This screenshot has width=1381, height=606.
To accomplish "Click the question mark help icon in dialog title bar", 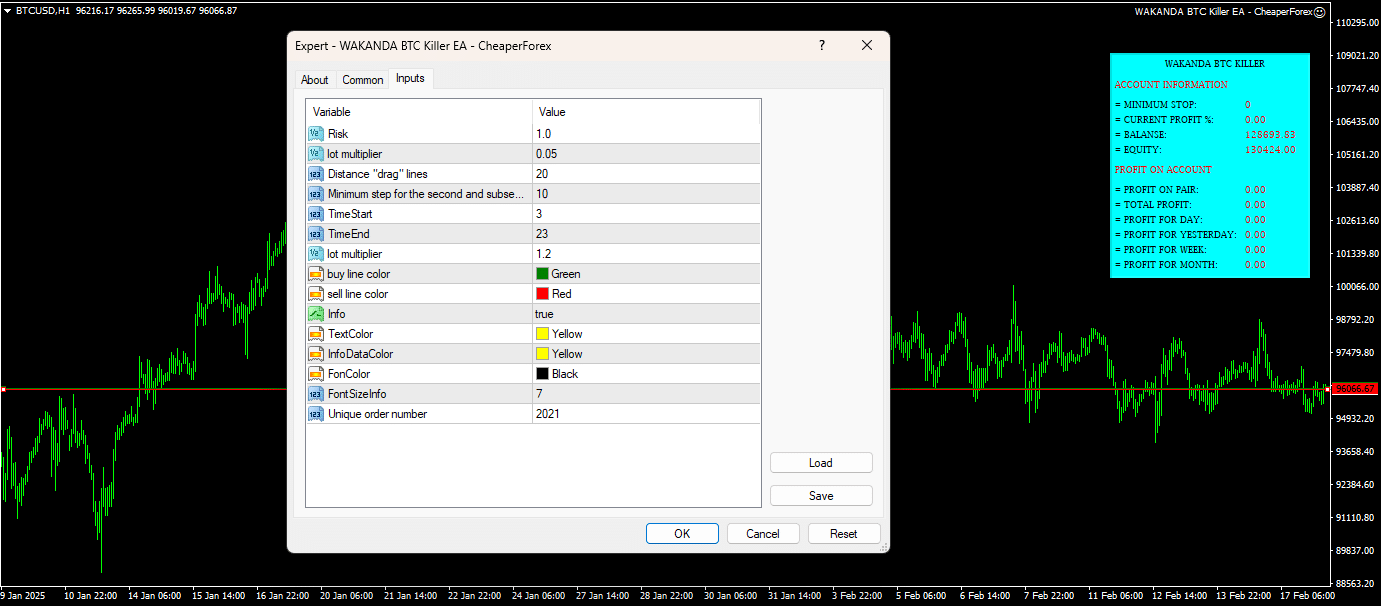I will [x=822, y=45].
